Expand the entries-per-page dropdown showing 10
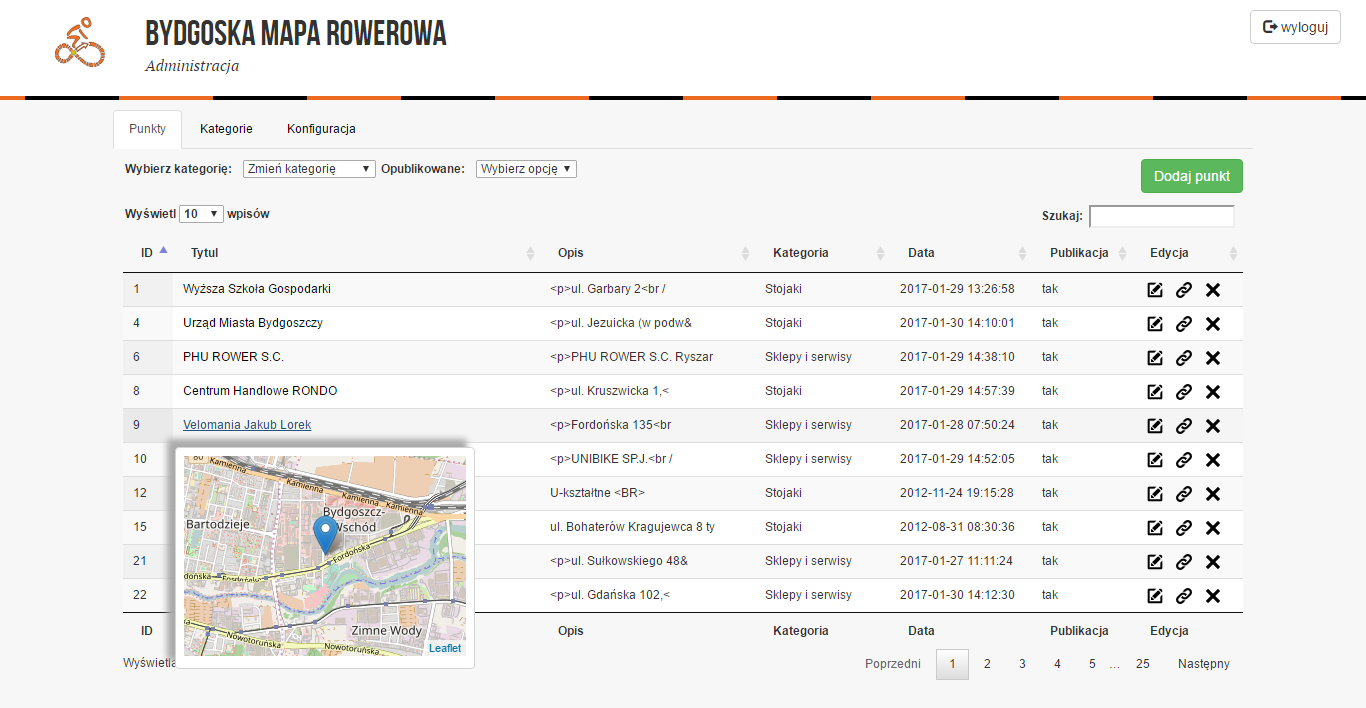Screen dimensions: 1366x708 click(201, 214)
